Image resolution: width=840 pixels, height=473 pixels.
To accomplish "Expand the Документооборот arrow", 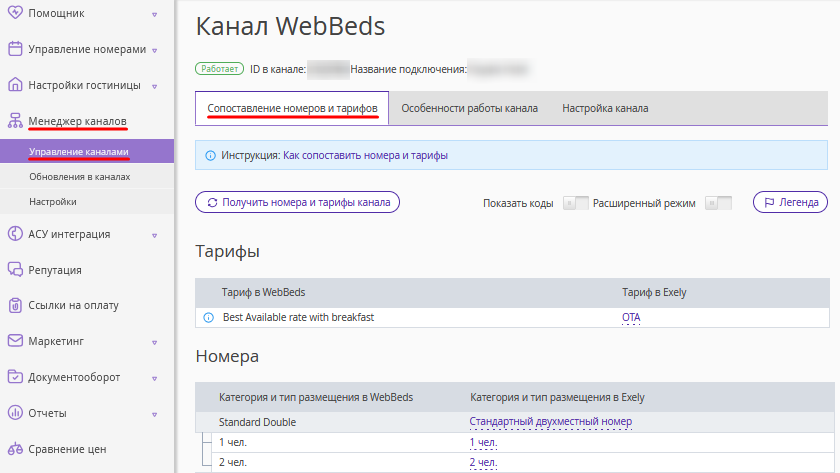I will point(154,378).
